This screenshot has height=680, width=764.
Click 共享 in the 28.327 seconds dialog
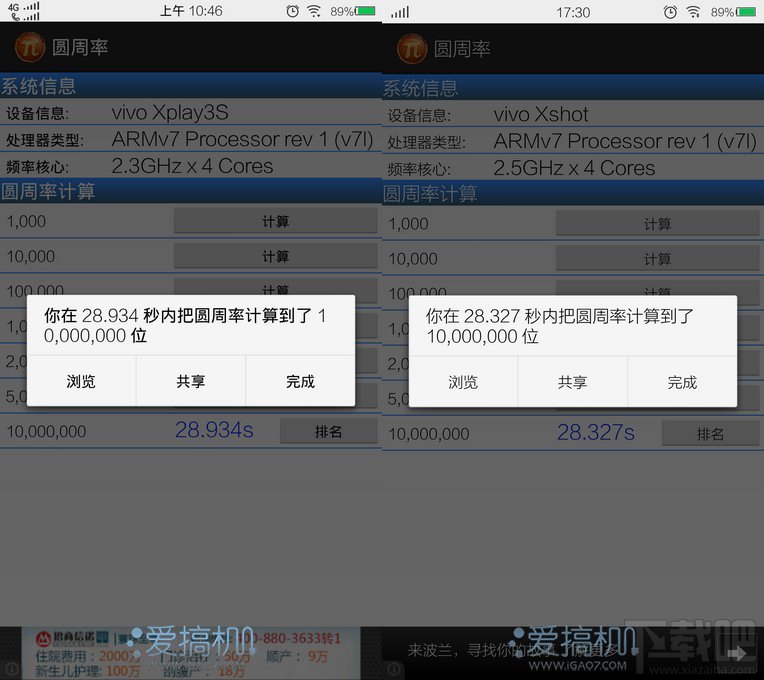[573, 382]
